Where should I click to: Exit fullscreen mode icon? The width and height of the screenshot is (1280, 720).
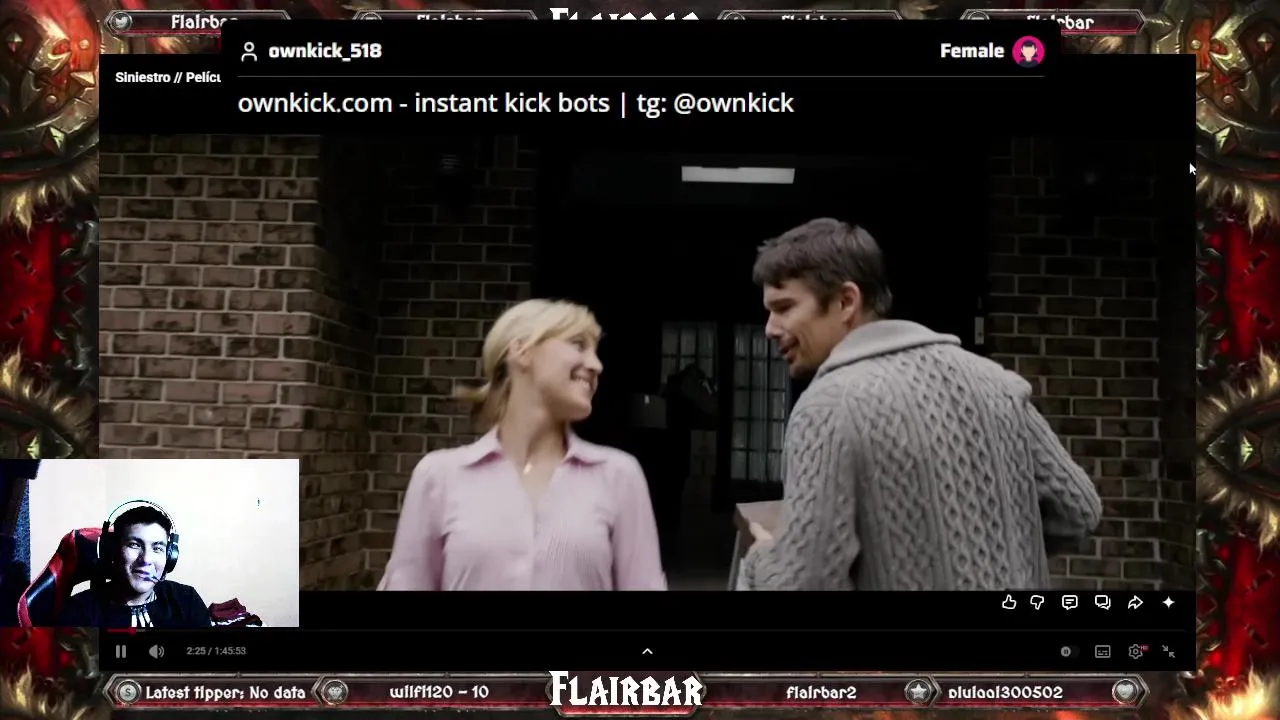click(1168, 651)
